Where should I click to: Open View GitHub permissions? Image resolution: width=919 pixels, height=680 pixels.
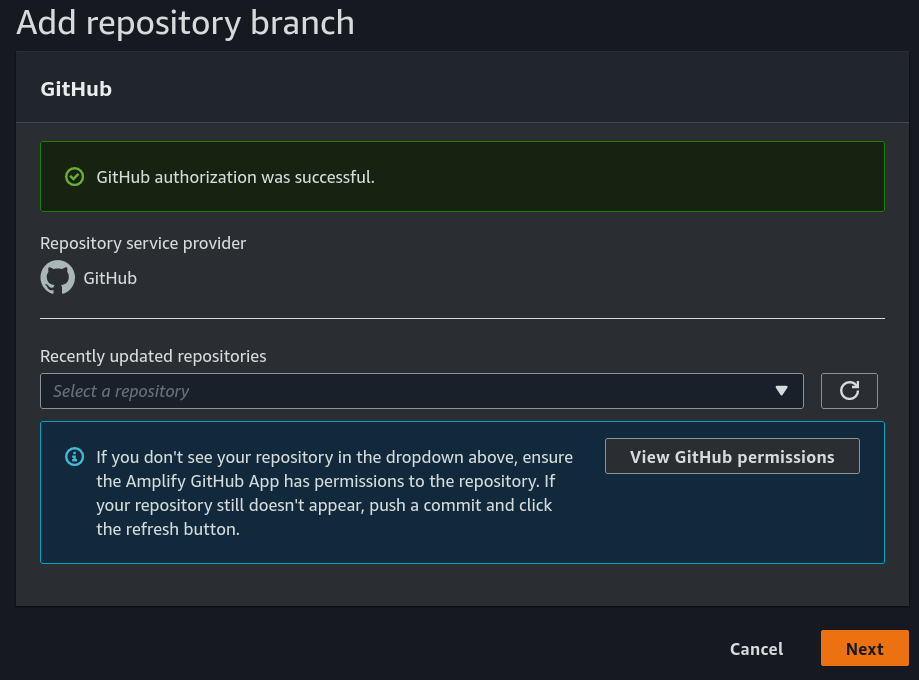point(731,456)
